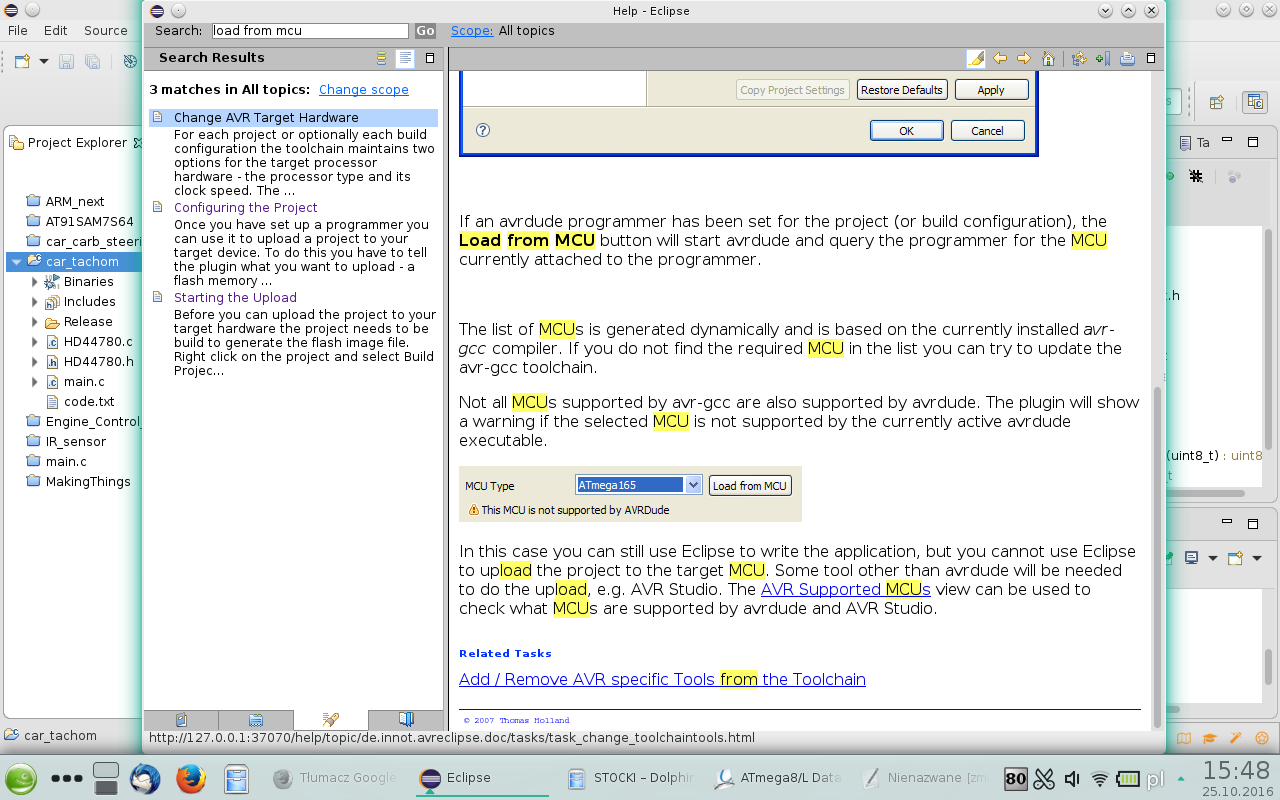
Task: Expand main.c under car_tachom
Action: 35,382
